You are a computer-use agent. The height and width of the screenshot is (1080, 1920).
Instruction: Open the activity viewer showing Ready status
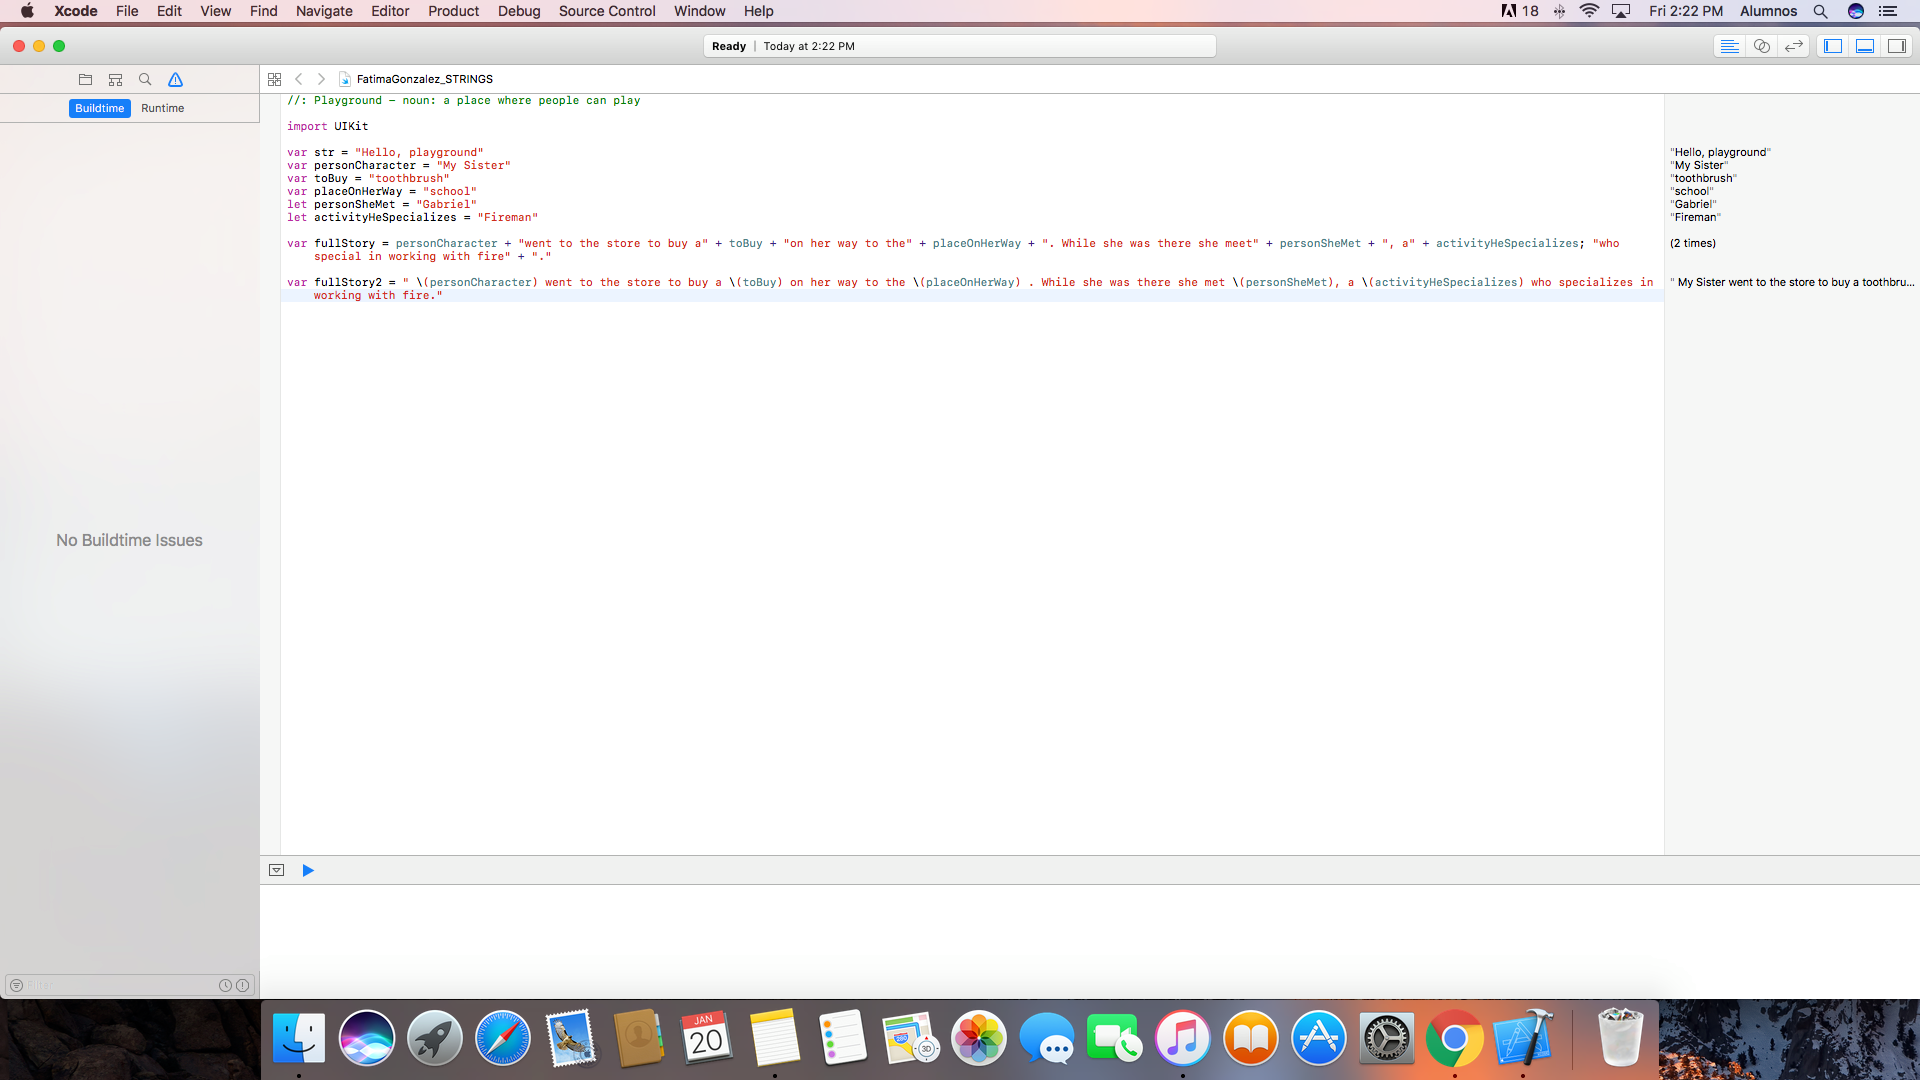pyautogui.click(x=960, y=46)
